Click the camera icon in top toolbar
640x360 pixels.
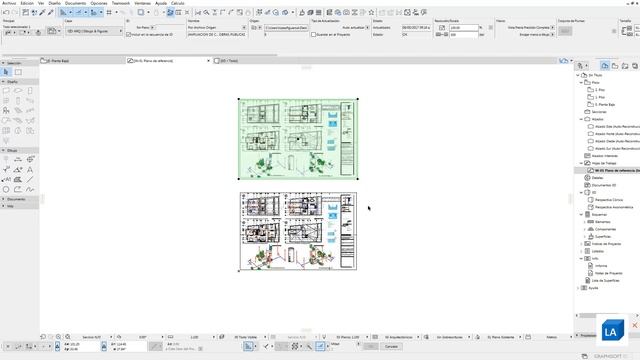click(346, 13)
